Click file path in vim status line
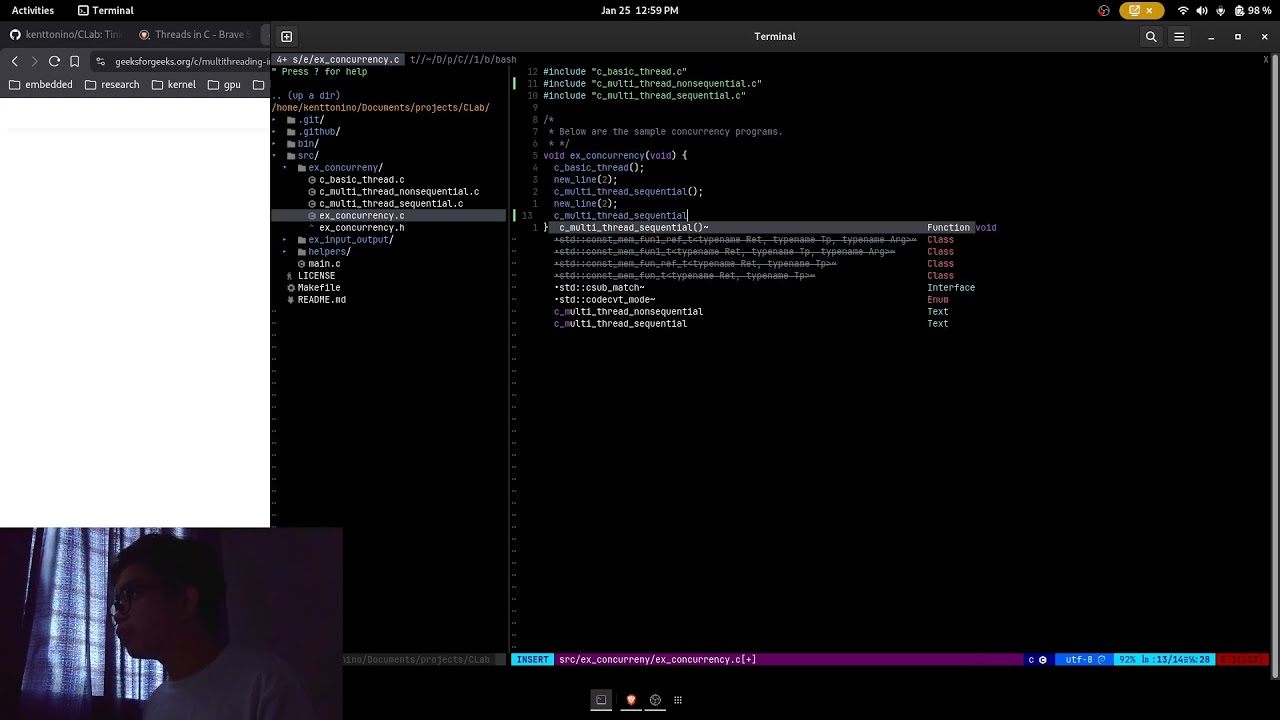This screenshot has width=1280, height=720. coord(657,660)
